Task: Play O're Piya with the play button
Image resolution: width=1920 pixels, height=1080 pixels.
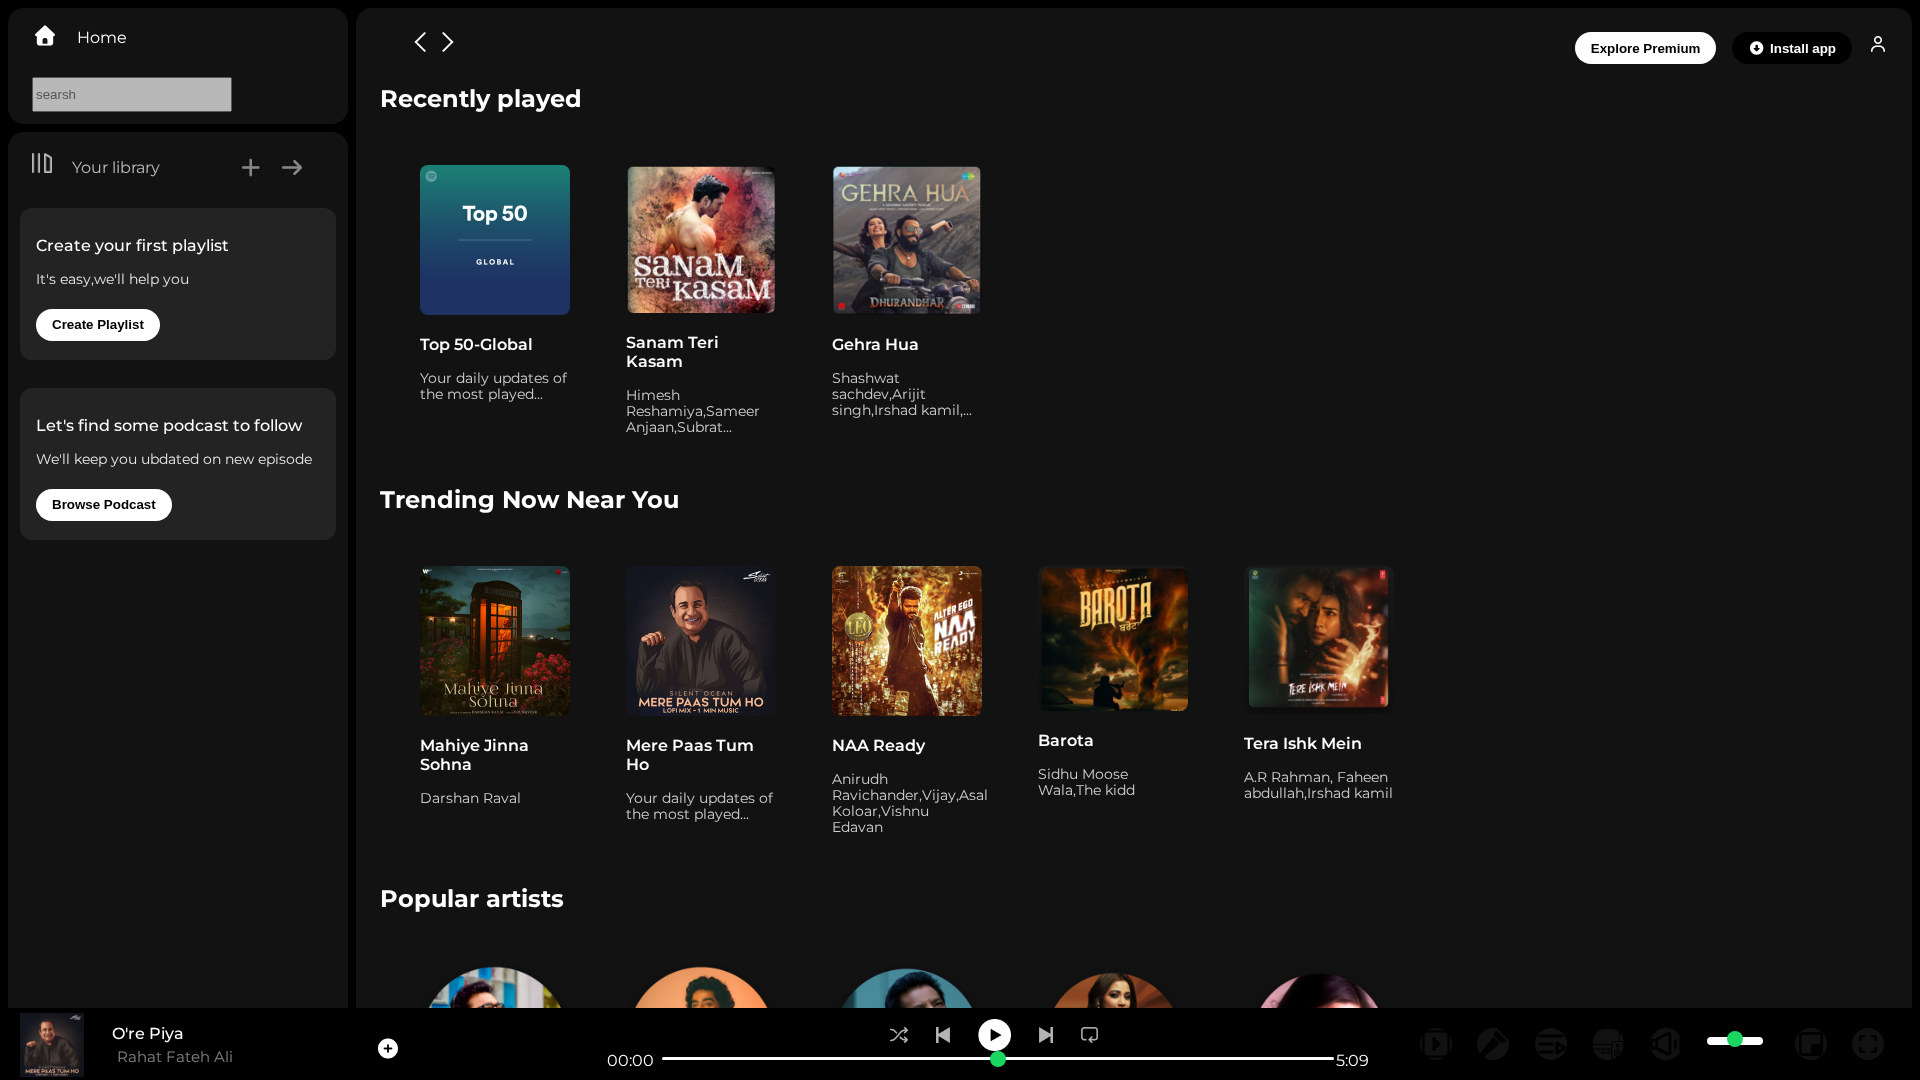Action: pyautogui.click(x=994, y=1035)
